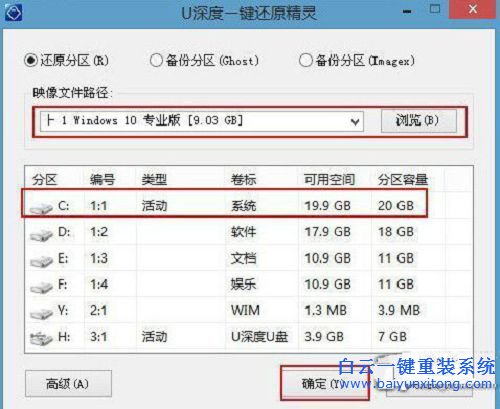This screenshot has height=409, width=500.
Task: Click 20 GB capacity value
Action: click(396, 206)
